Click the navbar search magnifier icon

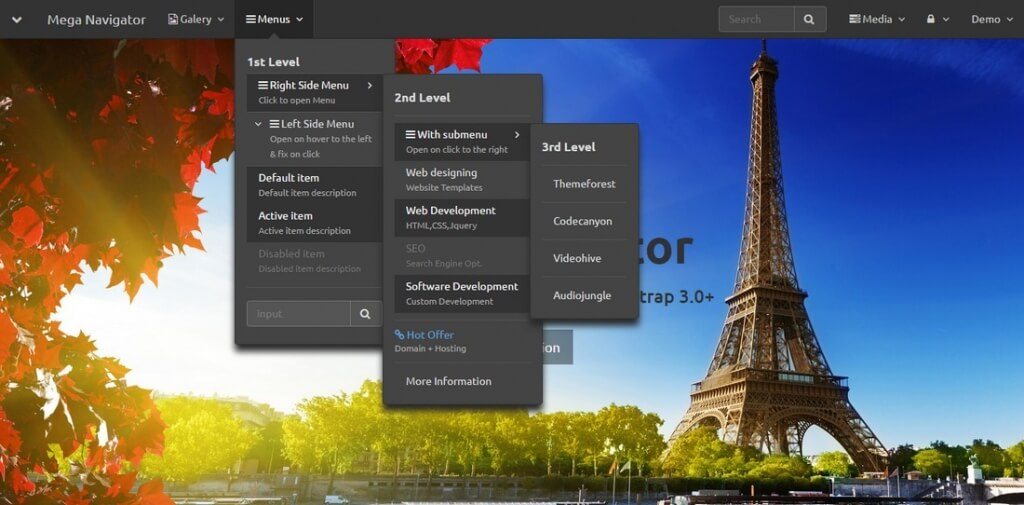pyautogui.click(x=810, y=19)
